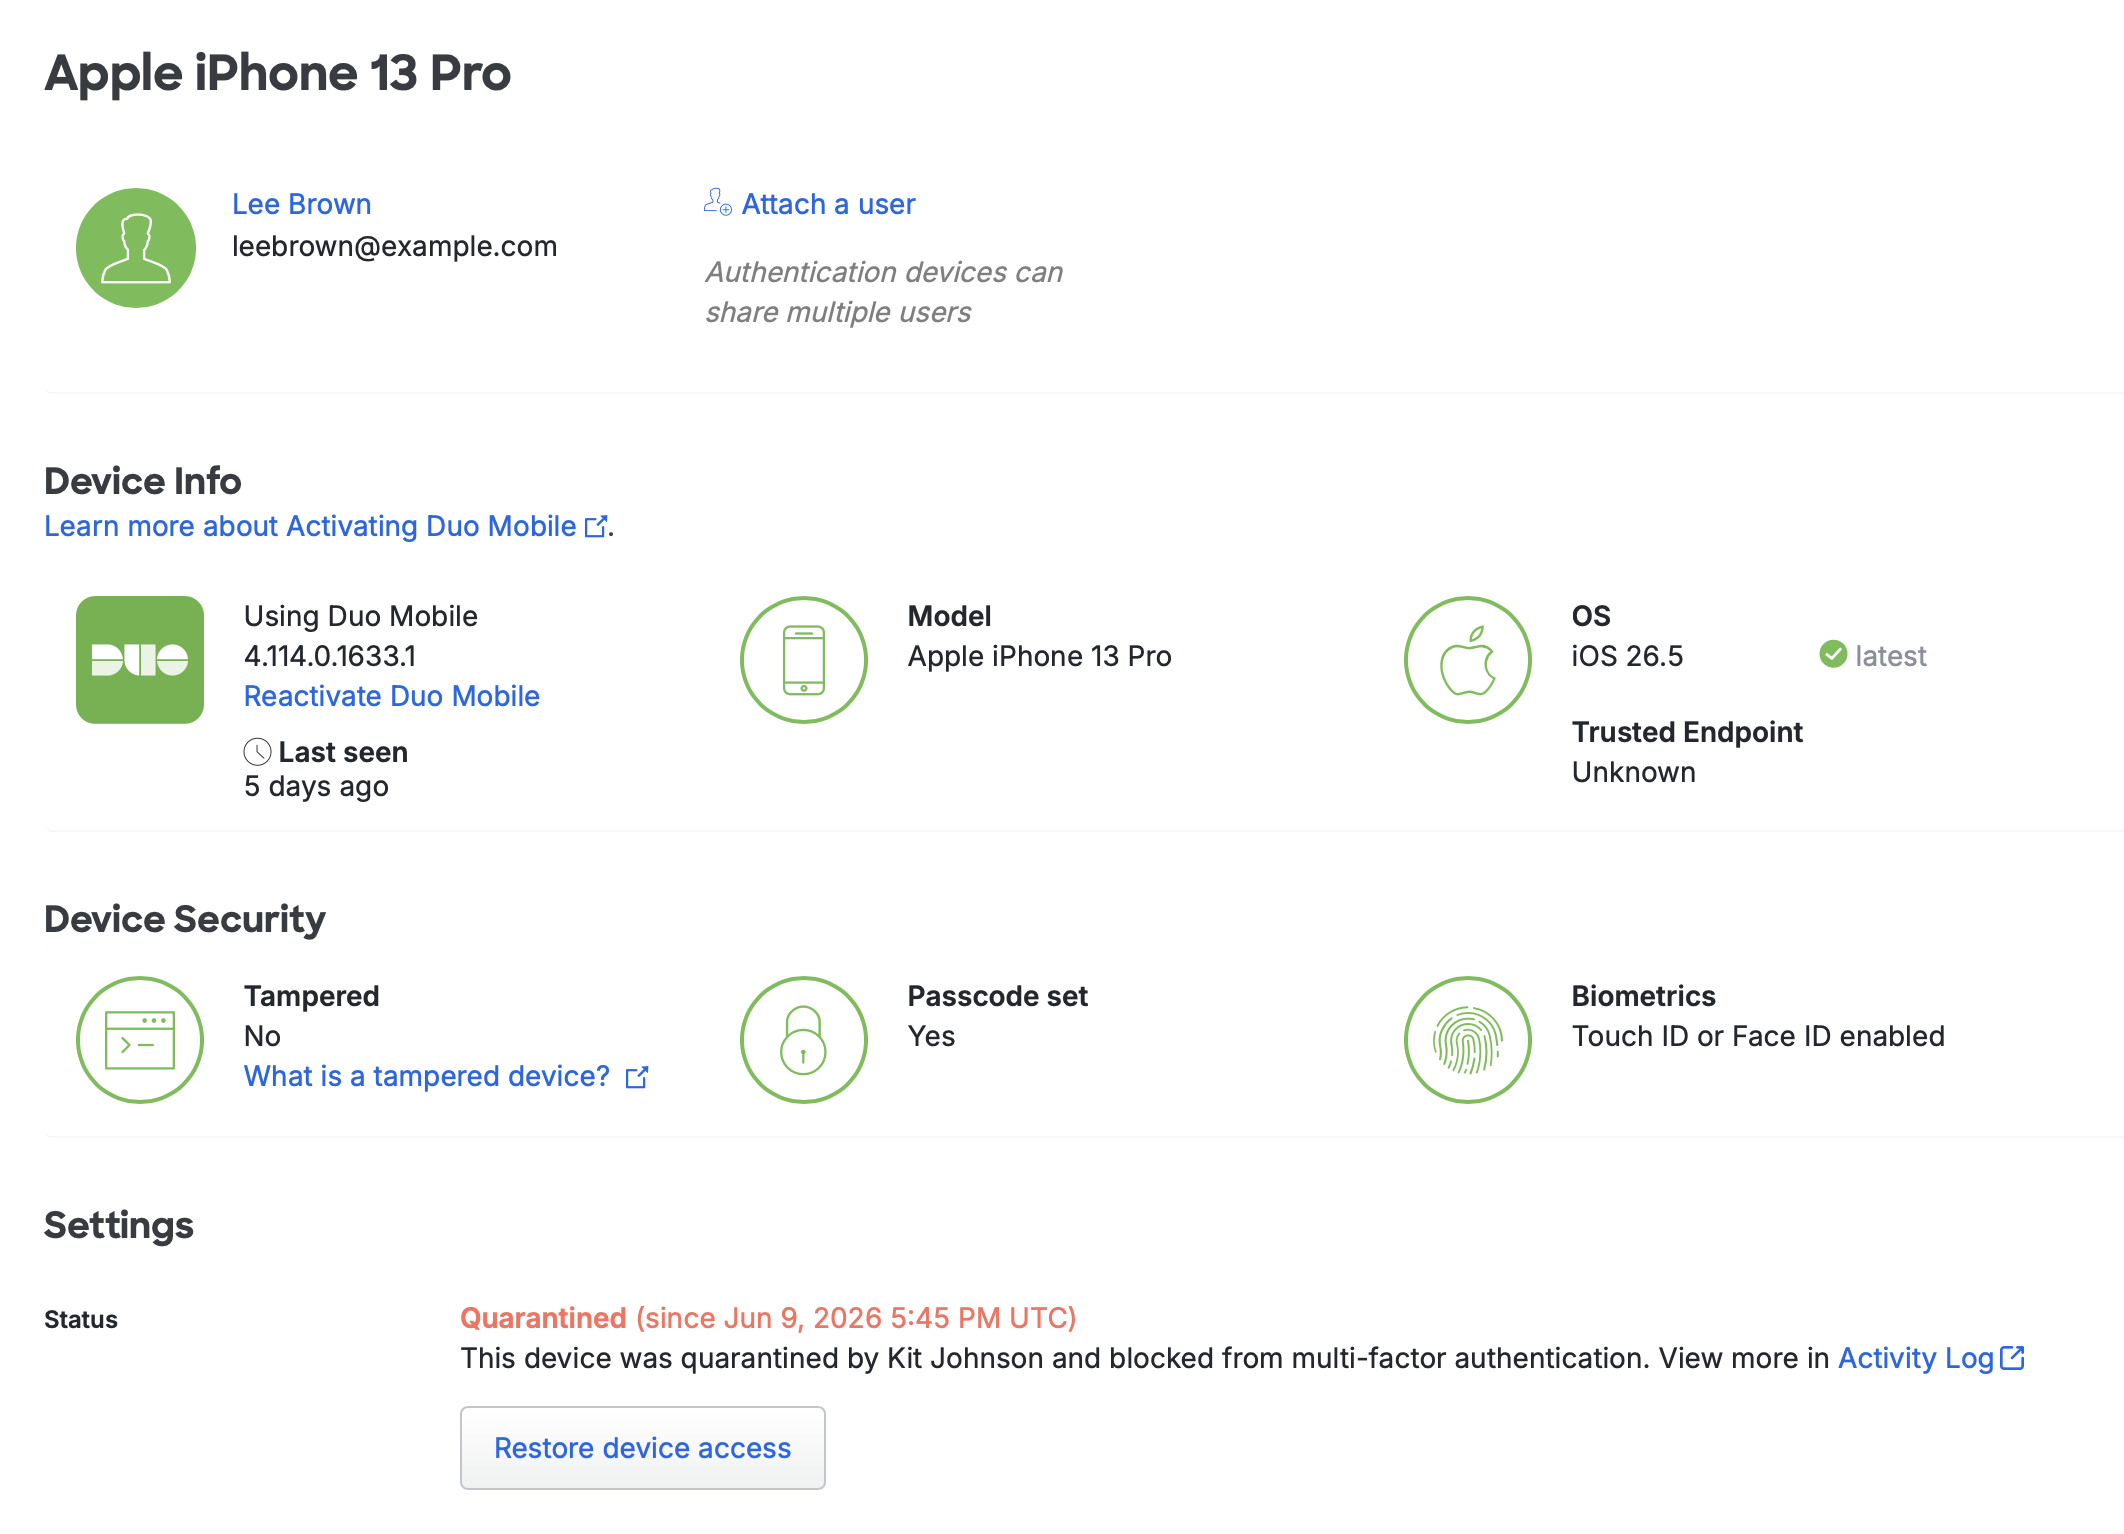This screenshot has height=1534, width=2124.
Task: Open Learn more about Activating Duo Mobile
Action: coord(310,526)
